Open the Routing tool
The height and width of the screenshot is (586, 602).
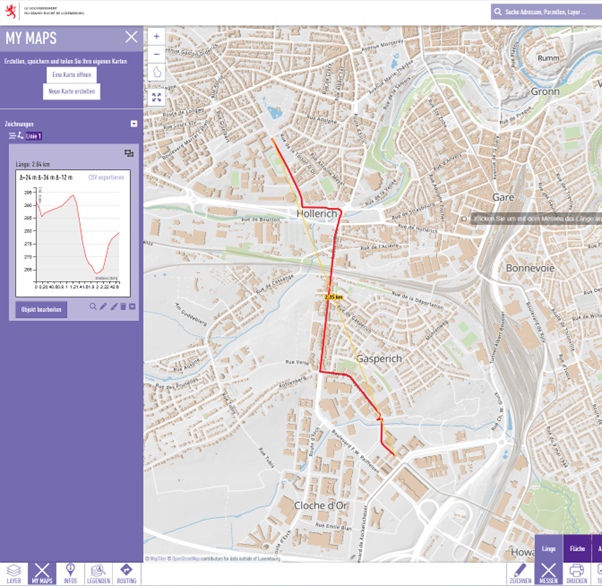tap(126, 573)
